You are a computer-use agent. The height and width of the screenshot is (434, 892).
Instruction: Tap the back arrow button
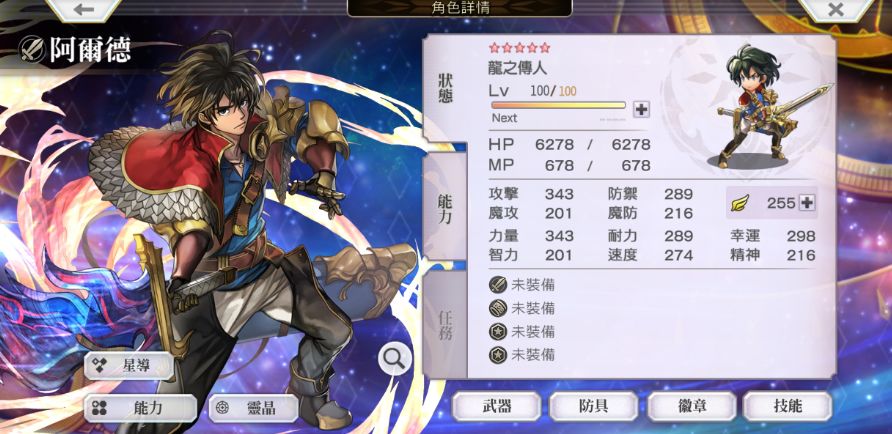point(84,9)
